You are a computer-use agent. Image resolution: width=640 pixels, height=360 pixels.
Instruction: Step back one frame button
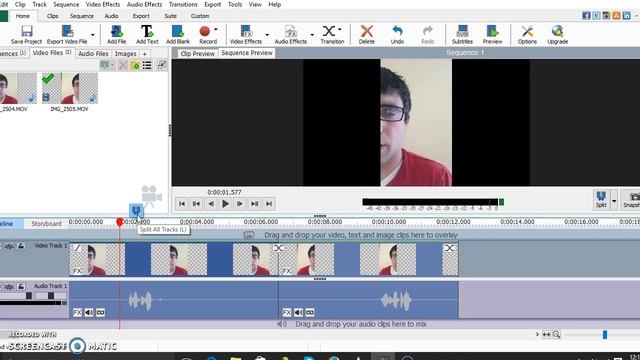[x=211, y=204]
